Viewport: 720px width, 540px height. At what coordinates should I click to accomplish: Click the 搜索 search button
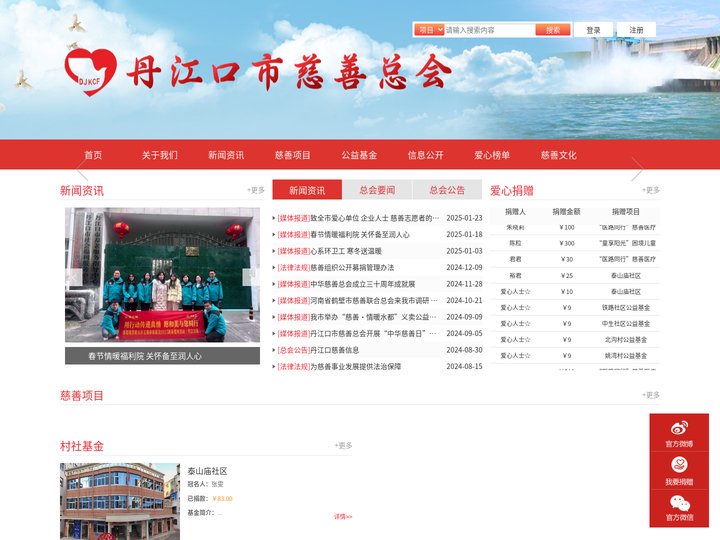click(553, 30)
